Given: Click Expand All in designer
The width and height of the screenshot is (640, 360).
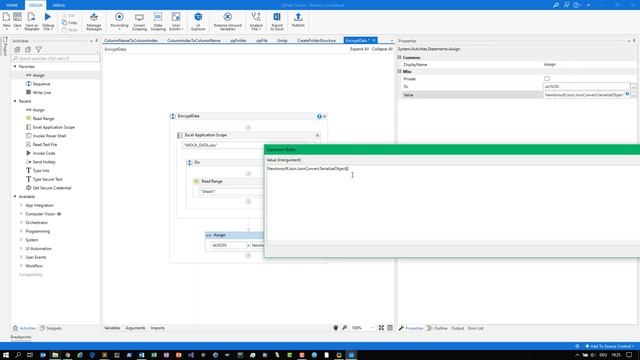Looking at the screenshot, I should tap(359, 49).
